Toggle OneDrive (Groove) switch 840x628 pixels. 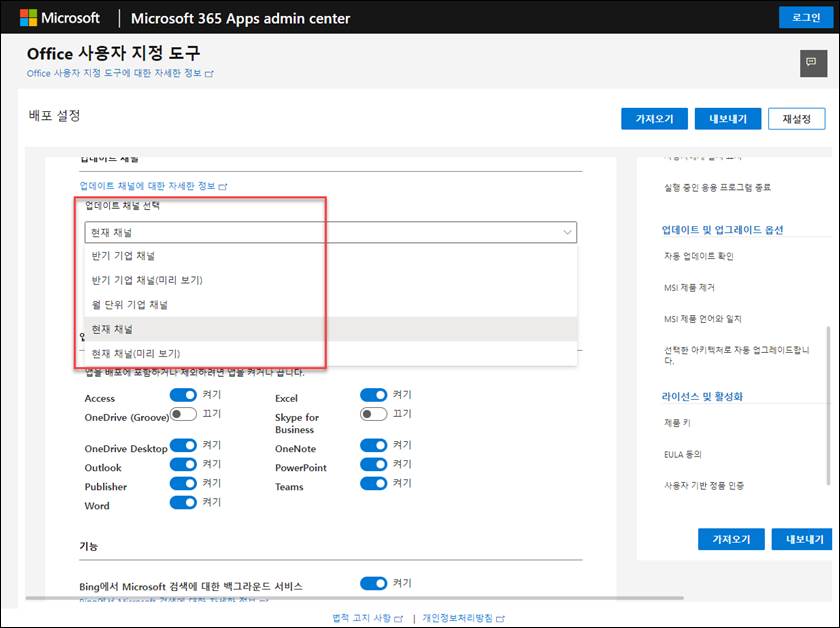click(183, 414)
